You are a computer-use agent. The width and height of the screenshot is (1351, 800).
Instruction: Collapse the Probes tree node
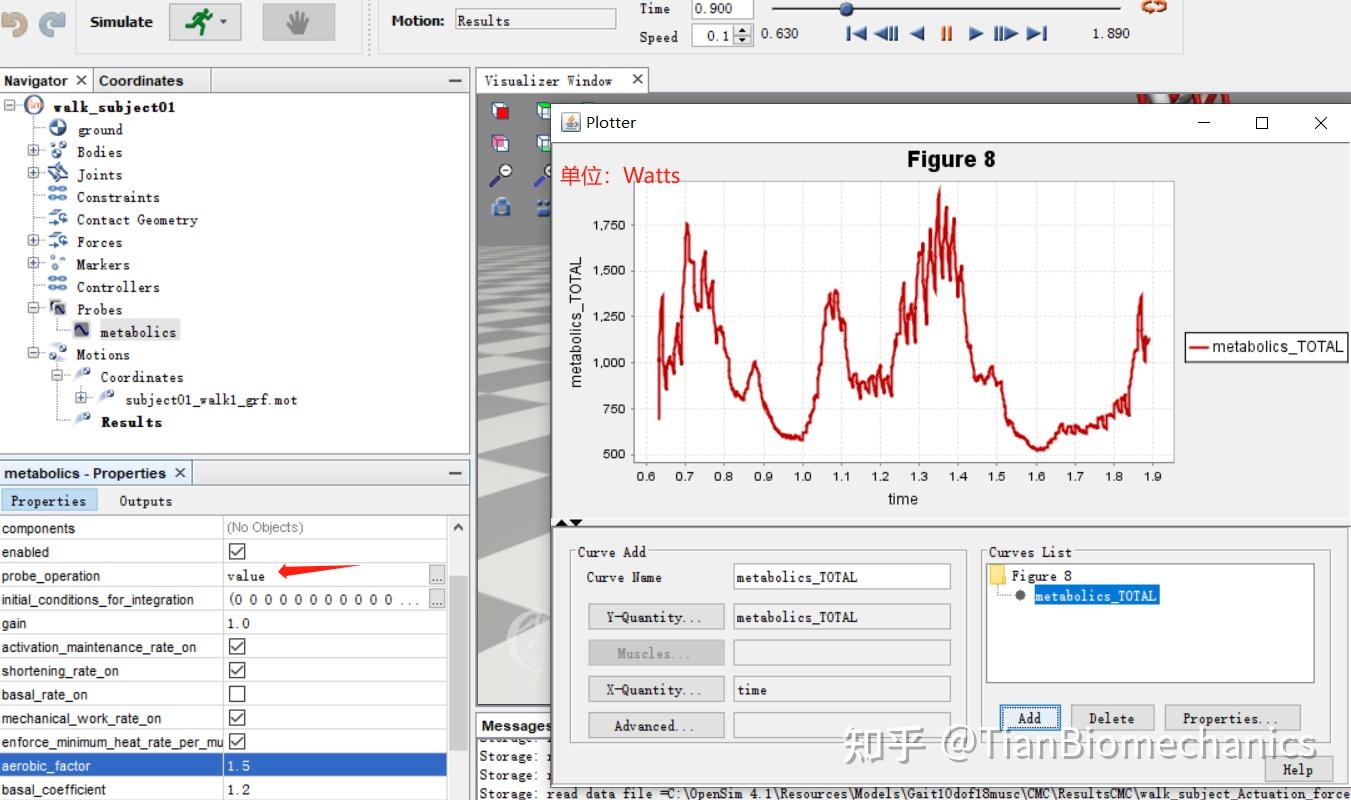[x=34, y=308]
